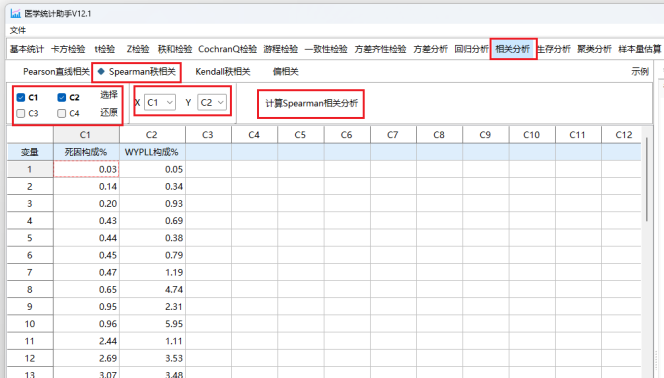664x378 pixels.
Task: Go to 一致性检验 tab
Action: (326, 49)
